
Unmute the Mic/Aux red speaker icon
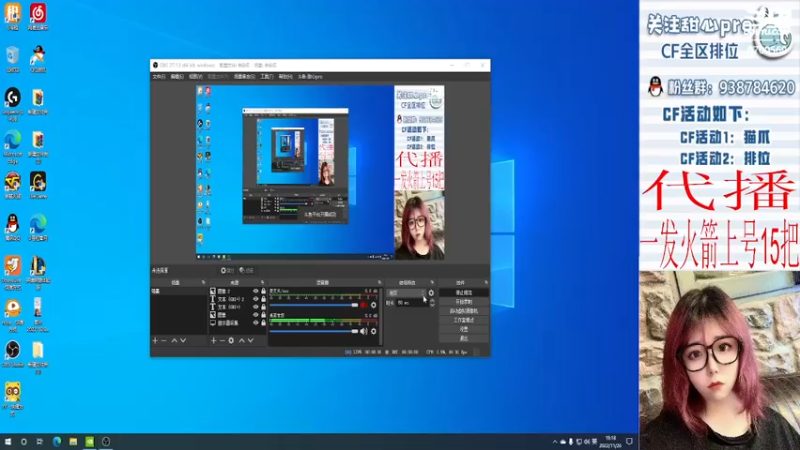(364, 305)
